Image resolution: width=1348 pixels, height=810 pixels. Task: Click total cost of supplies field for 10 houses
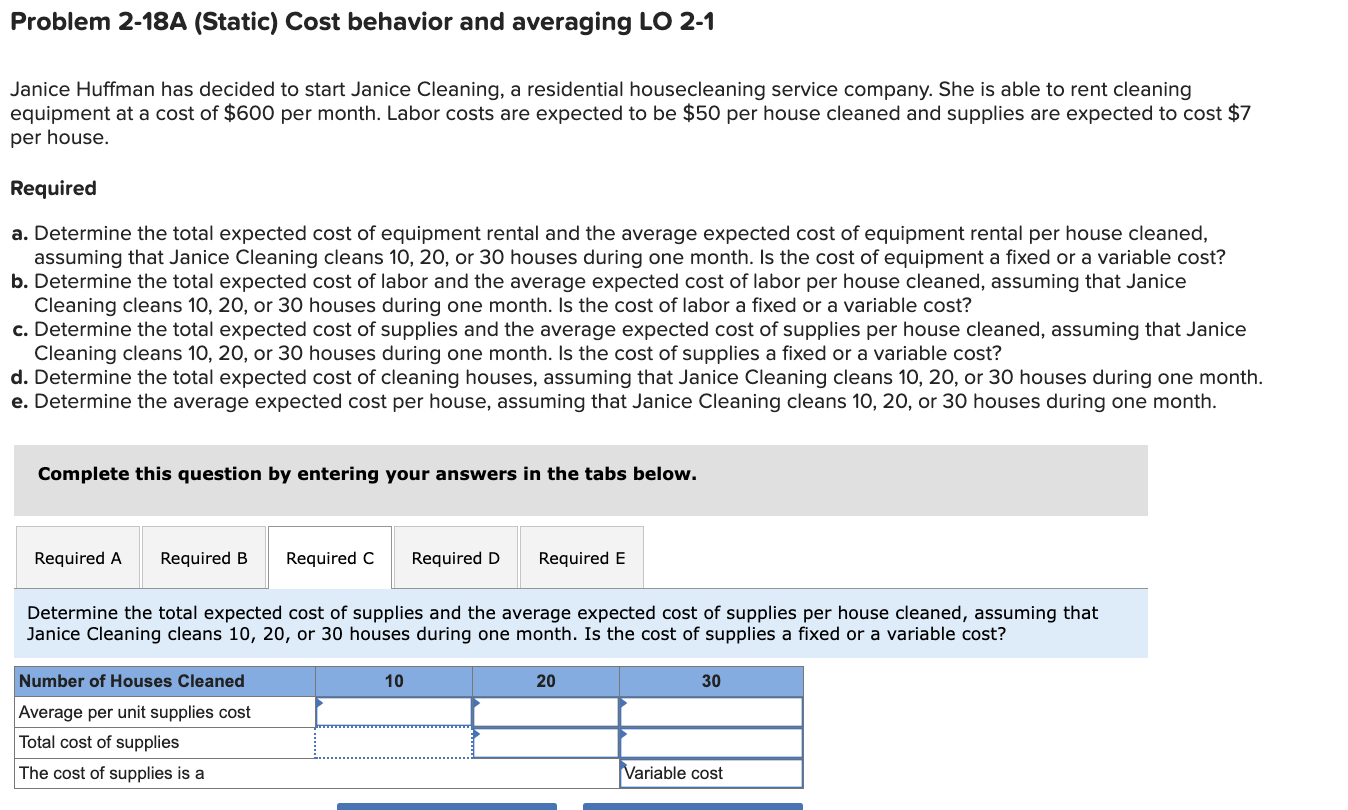pyautogui.click(x=393, y=742)
